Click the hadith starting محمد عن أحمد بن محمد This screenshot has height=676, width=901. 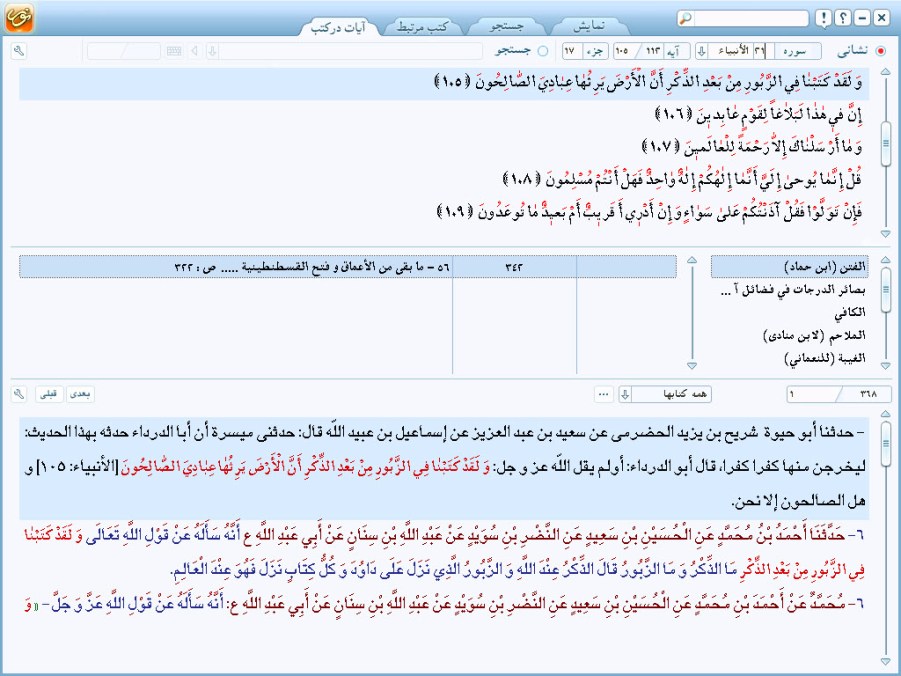(444, 604)
